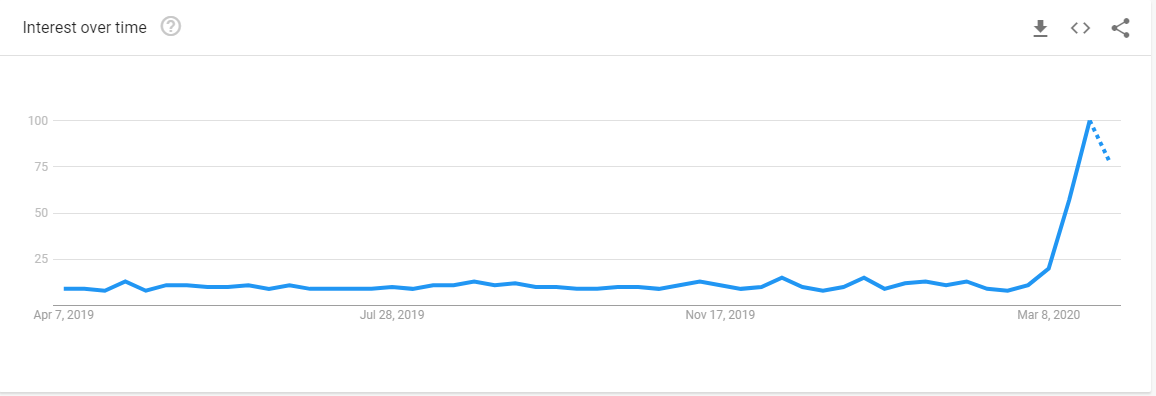Click the dotted partial-data line segment
This screenshot has height=396, width=1156.
(1099, 141)
